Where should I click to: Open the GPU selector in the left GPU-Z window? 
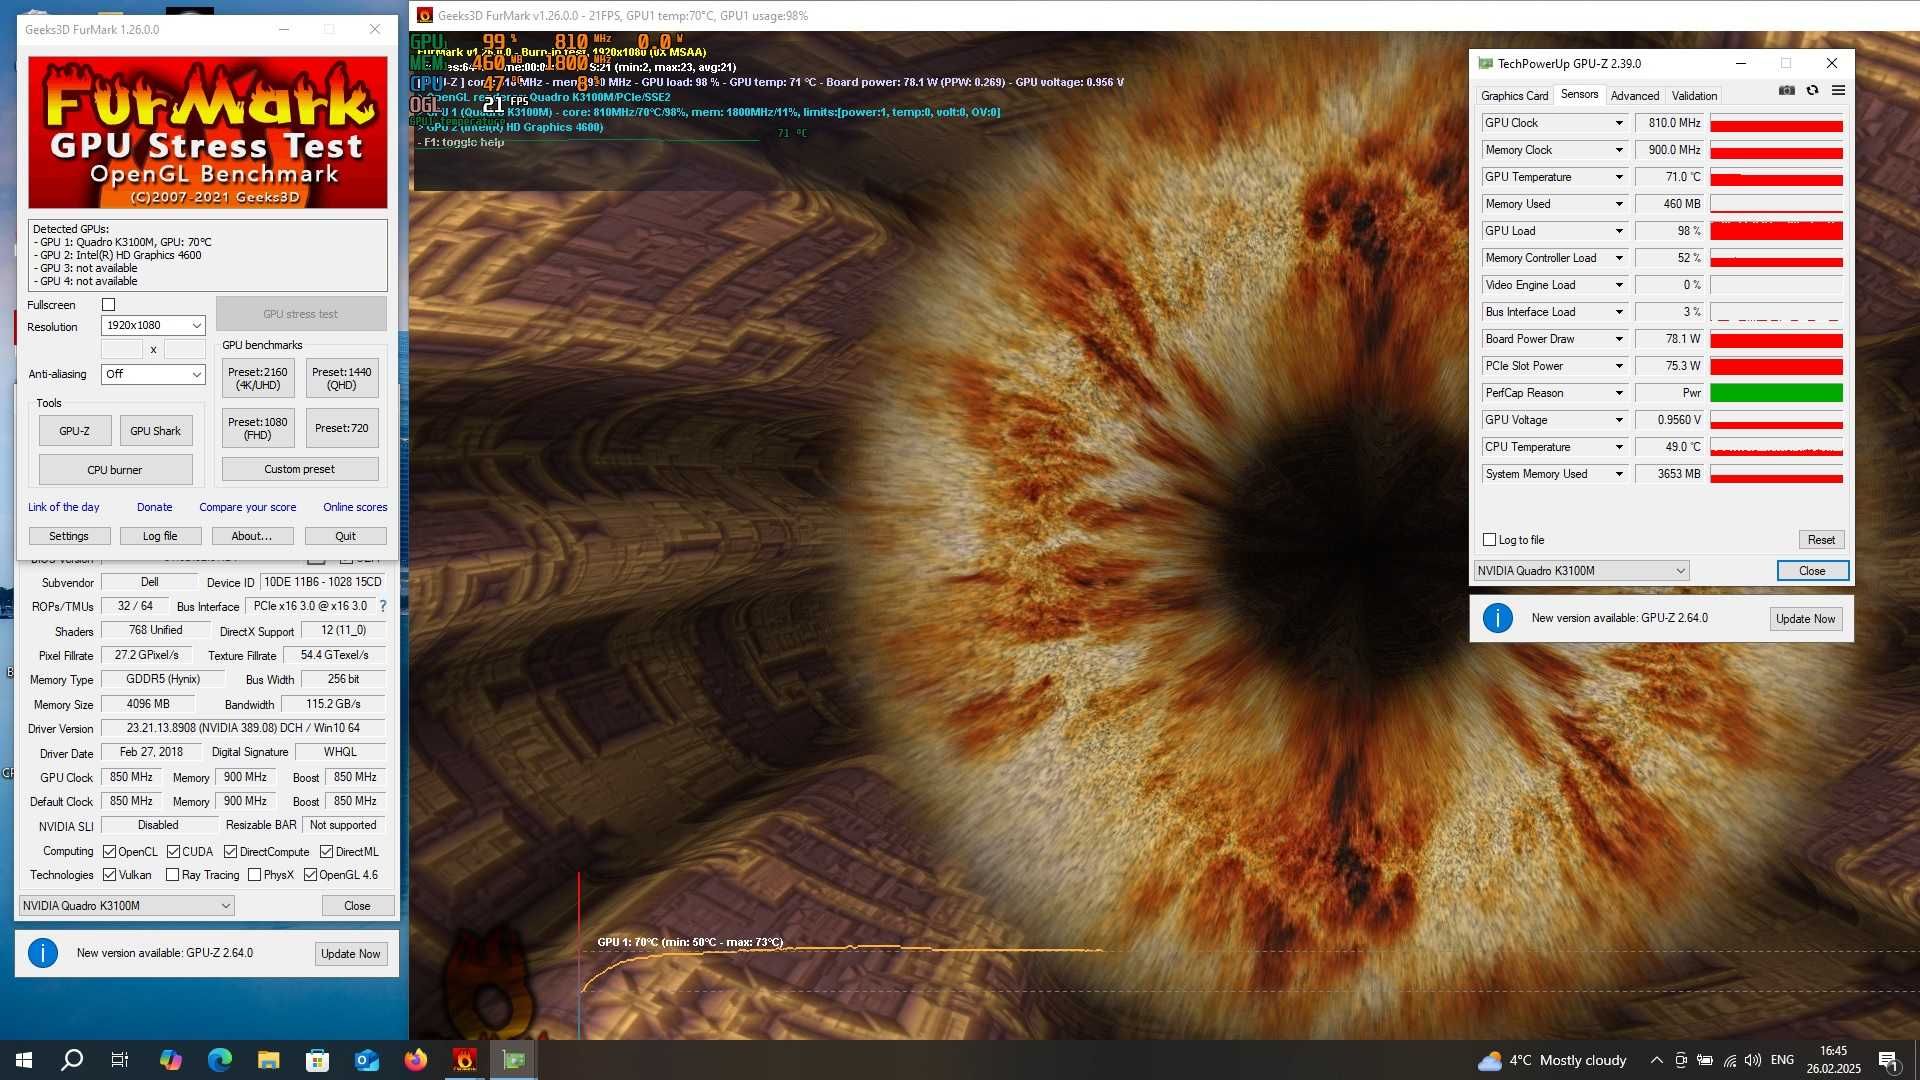[126, 906]
